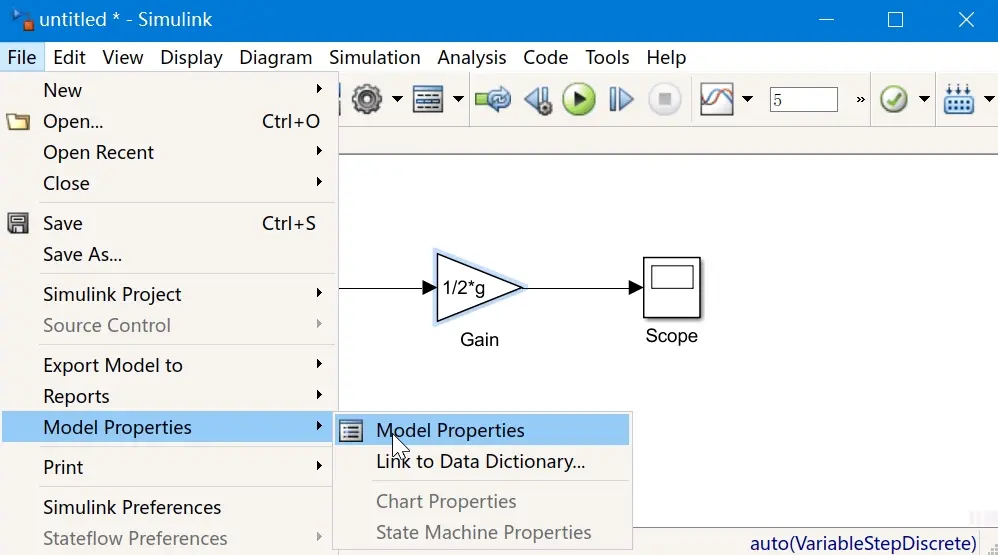Image resolution: width=998 pixels, height=555 pixels.
Task: Expand the Print submenu
Action: (169, 467)
